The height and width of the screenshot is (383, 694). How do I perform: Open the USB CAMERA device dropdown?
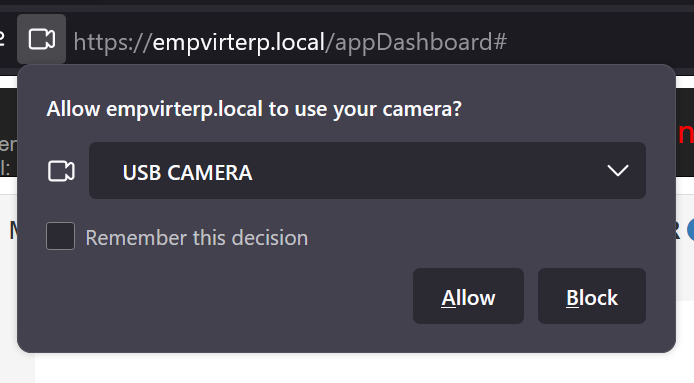pyautogui.click(x=367, y=170)
